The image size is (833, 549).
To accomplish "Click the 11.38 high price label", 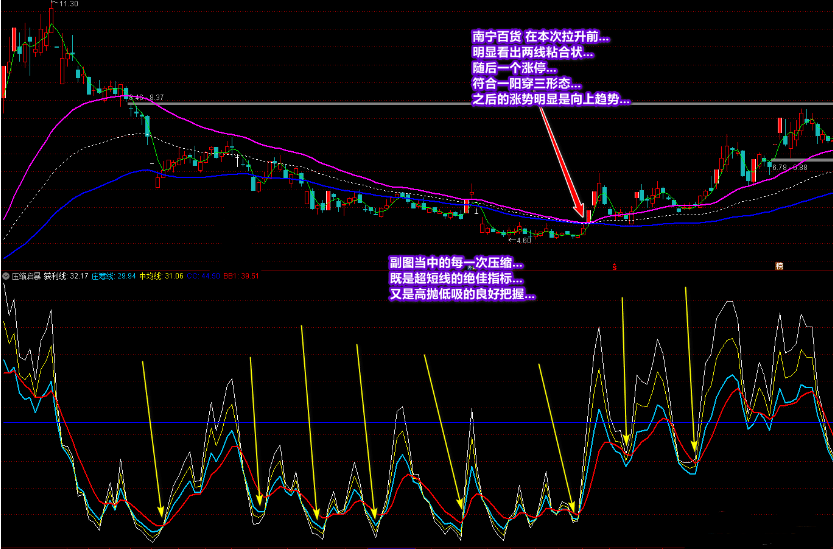I will tap(69, 4).
